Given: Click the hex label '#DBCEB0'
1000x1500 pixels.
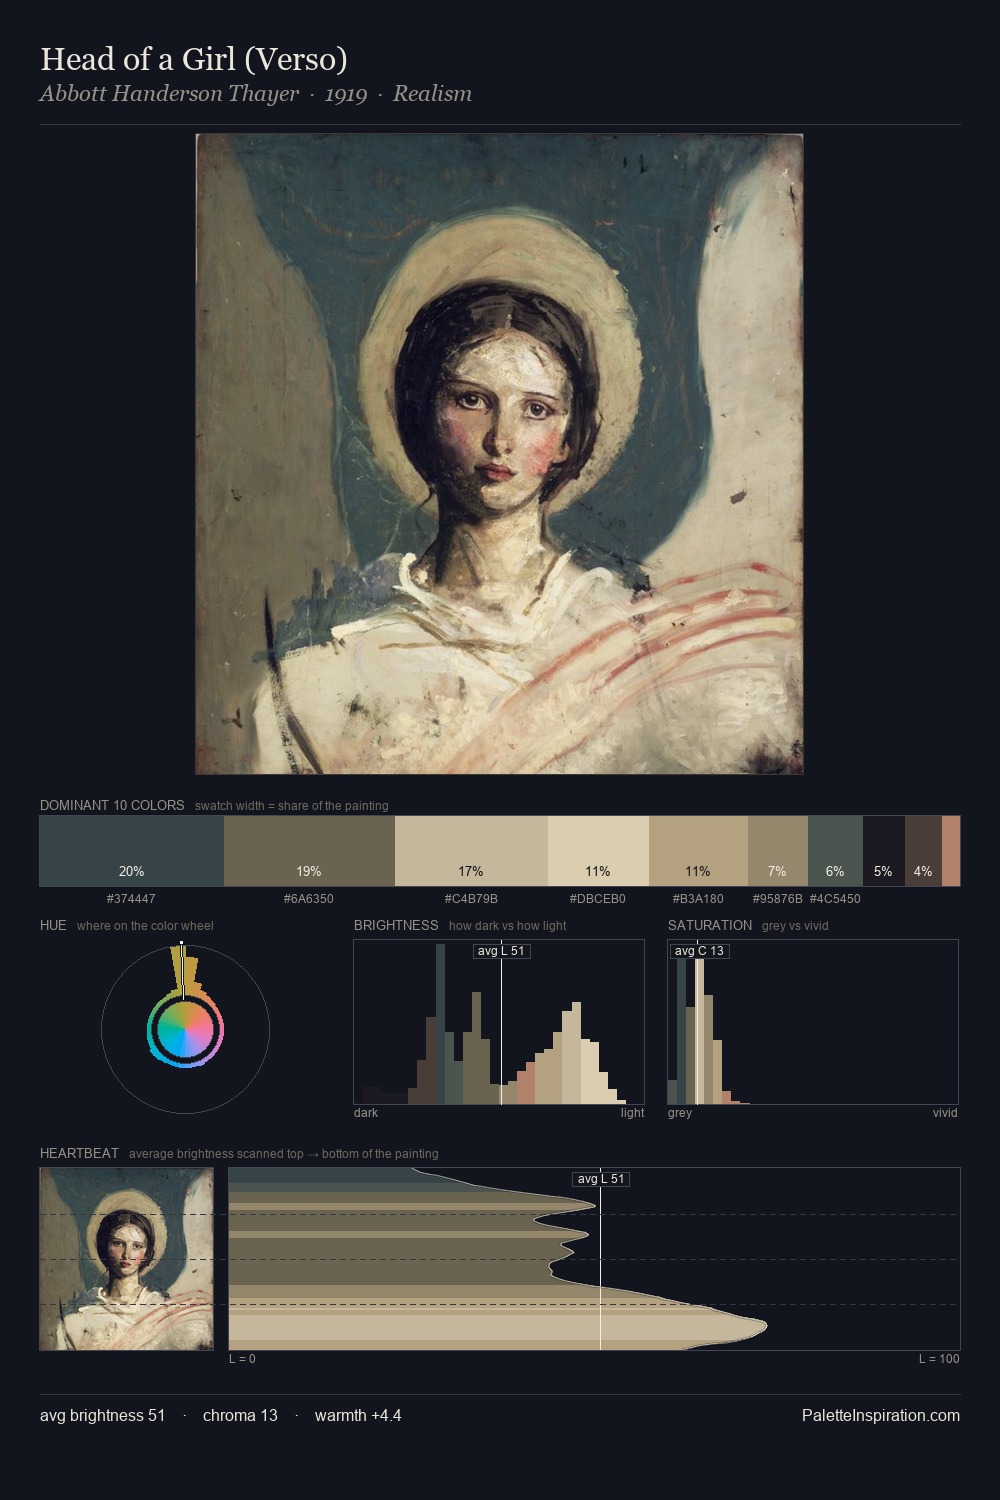Looking at the screenshot, I should 598,899.
